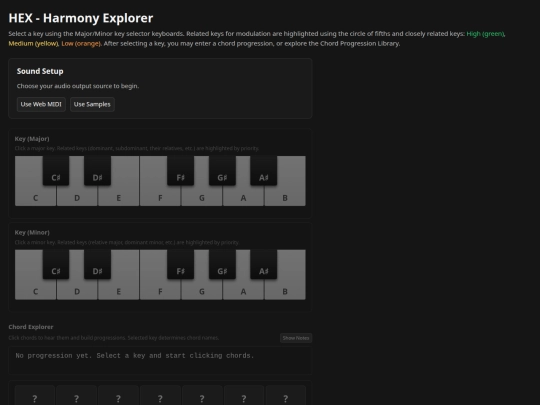Click the progression text box saying 'No progression yet'

pyautogui.click(x=160, y=360)
